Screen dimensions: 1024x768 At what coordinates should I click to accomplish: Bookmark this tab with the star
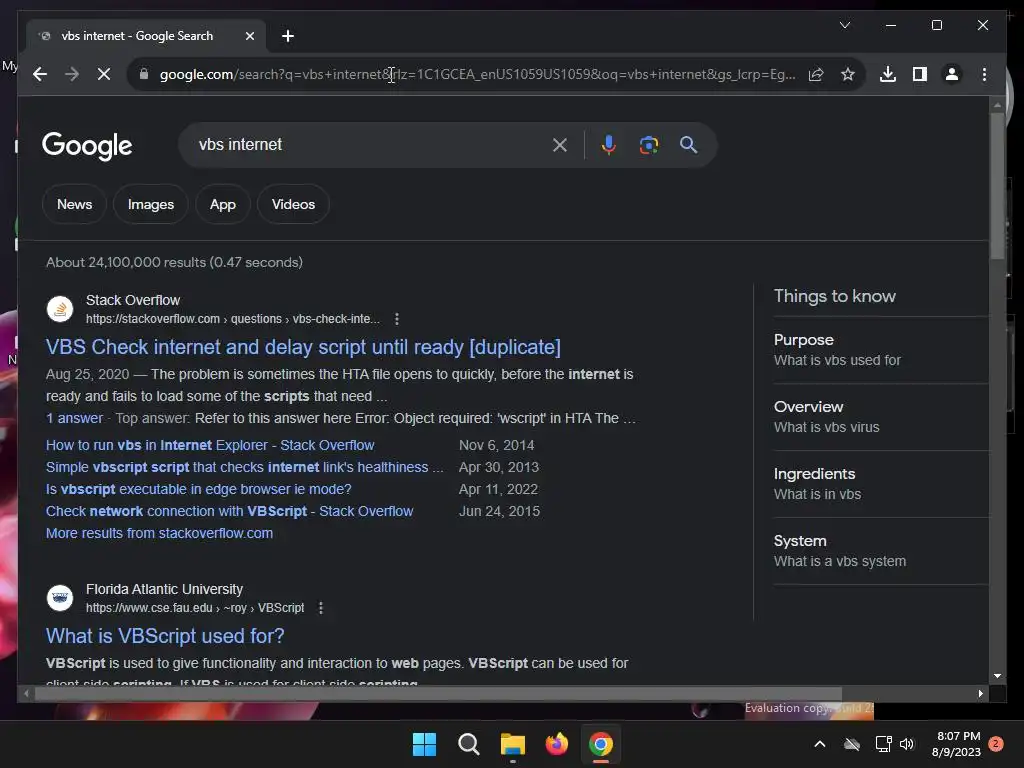coord(848,74)
